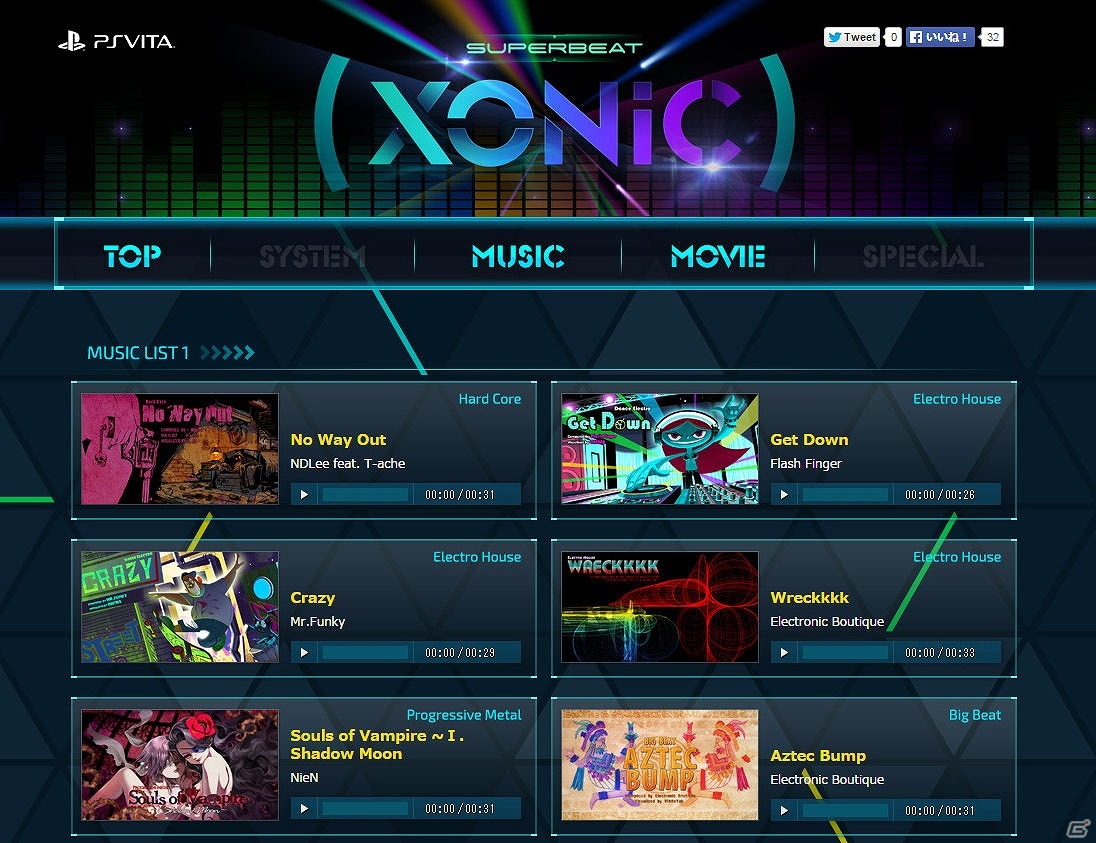Open the Get Down cover thumbnail
1096x843 pixels.
click(x=660, y=449)
